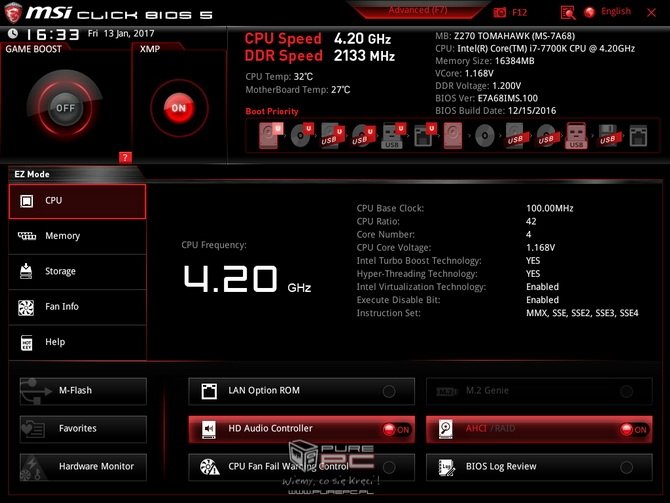
Task: Select the UEFI USB hard disk boot icon
Action: coord(332,135)
